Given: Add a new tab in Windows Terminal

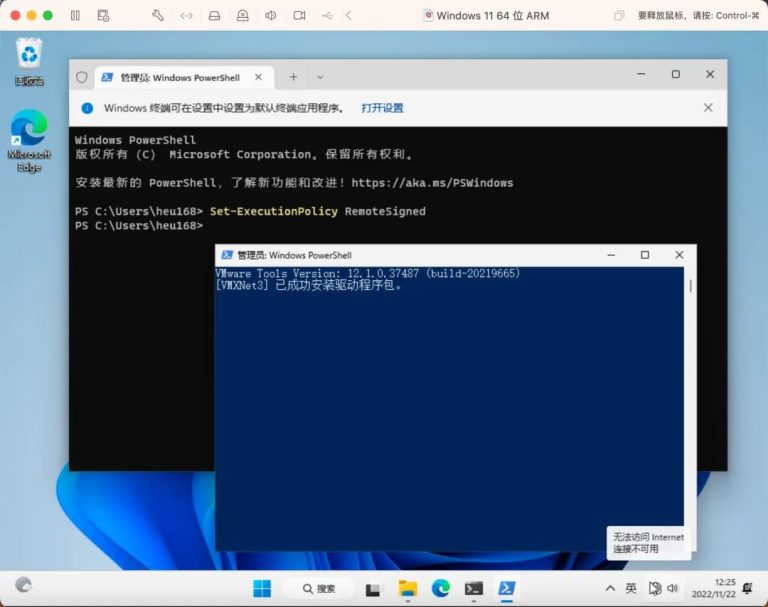Looking at the screenshot, I should tap(293, 77).
